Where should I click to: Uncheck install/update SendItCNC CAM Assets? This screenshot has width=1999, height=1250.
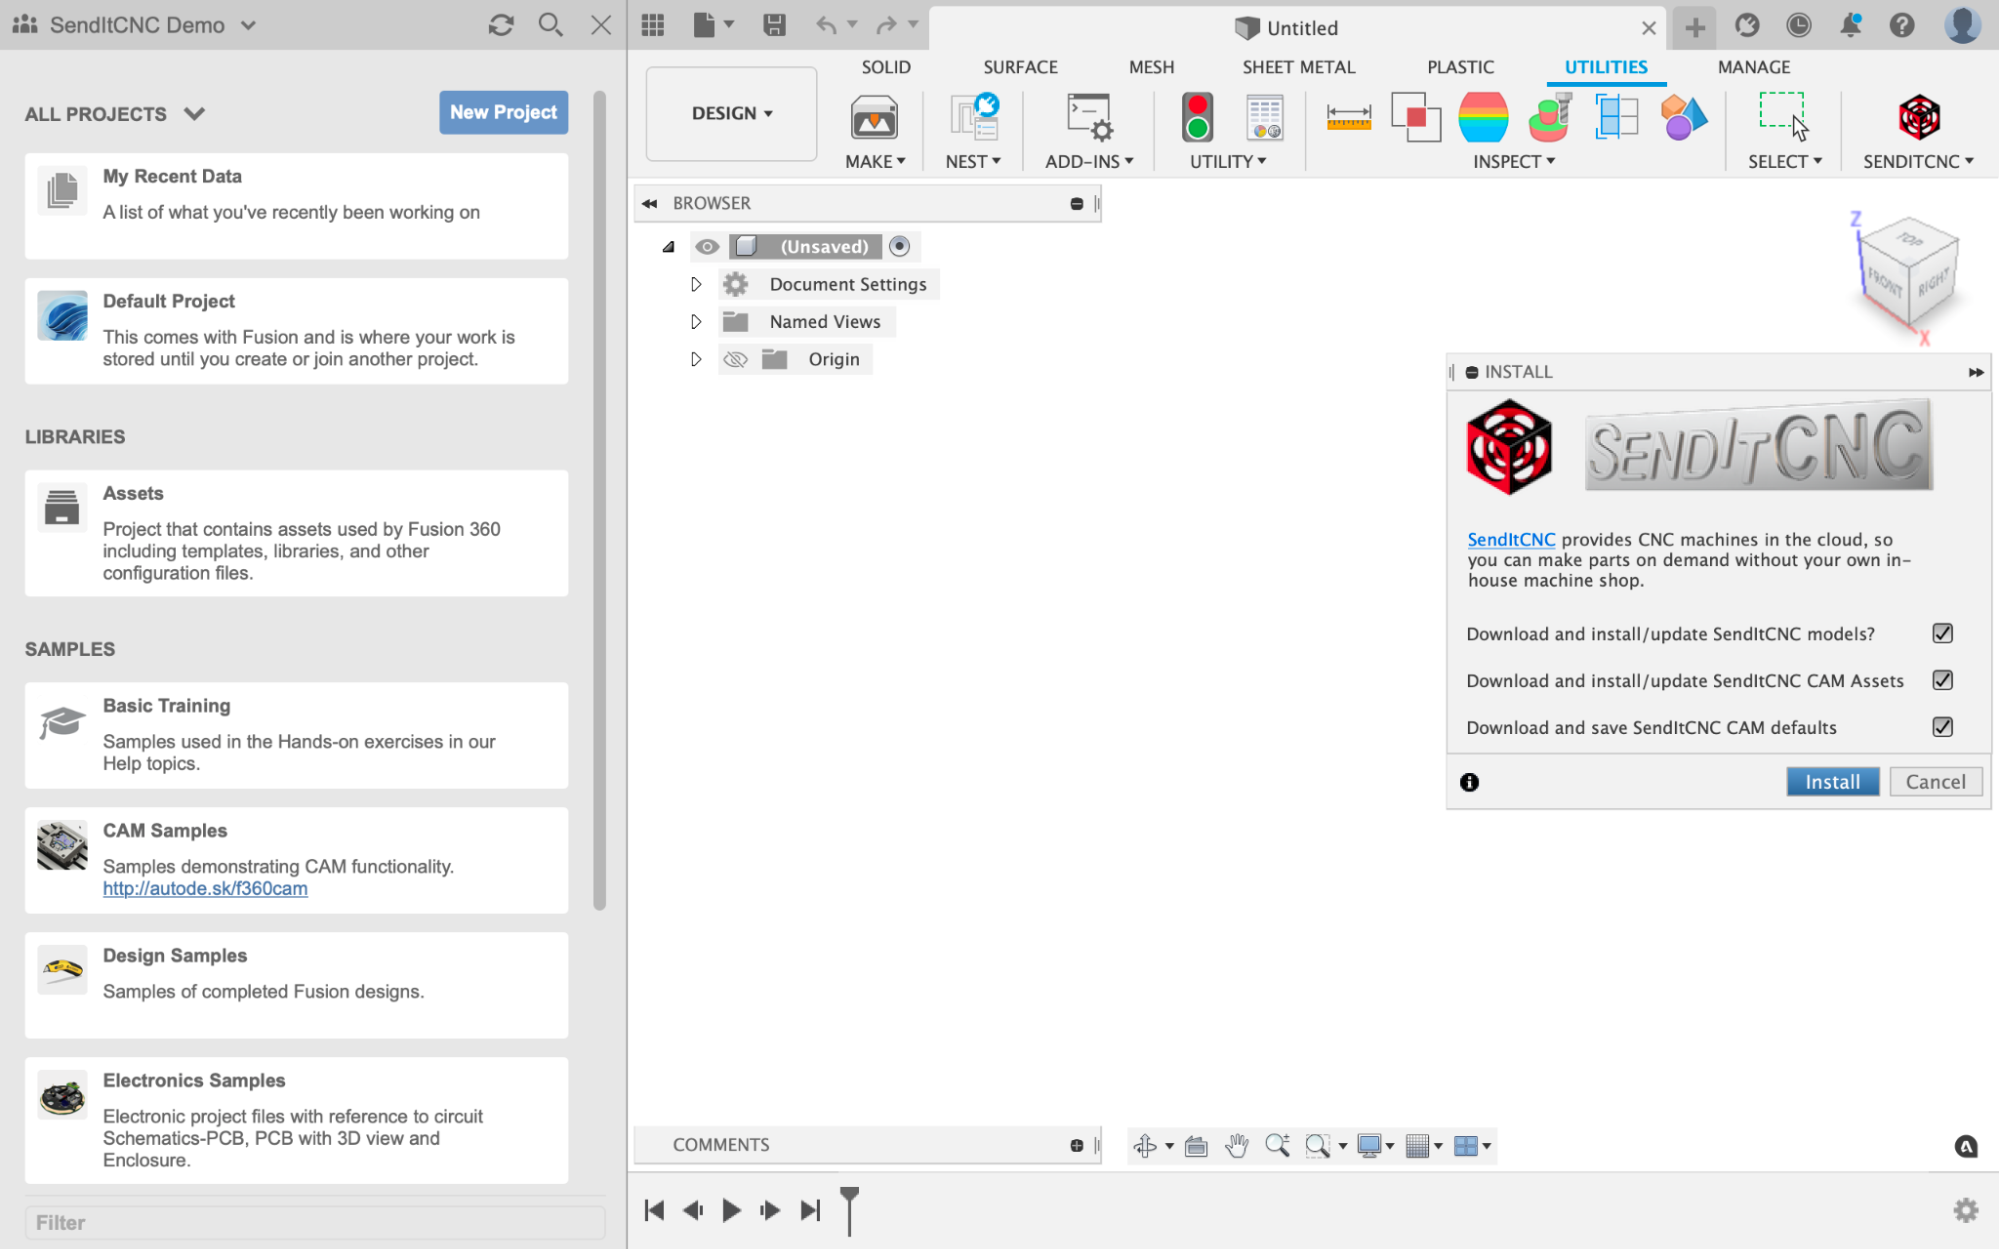tap(1942, 681)
